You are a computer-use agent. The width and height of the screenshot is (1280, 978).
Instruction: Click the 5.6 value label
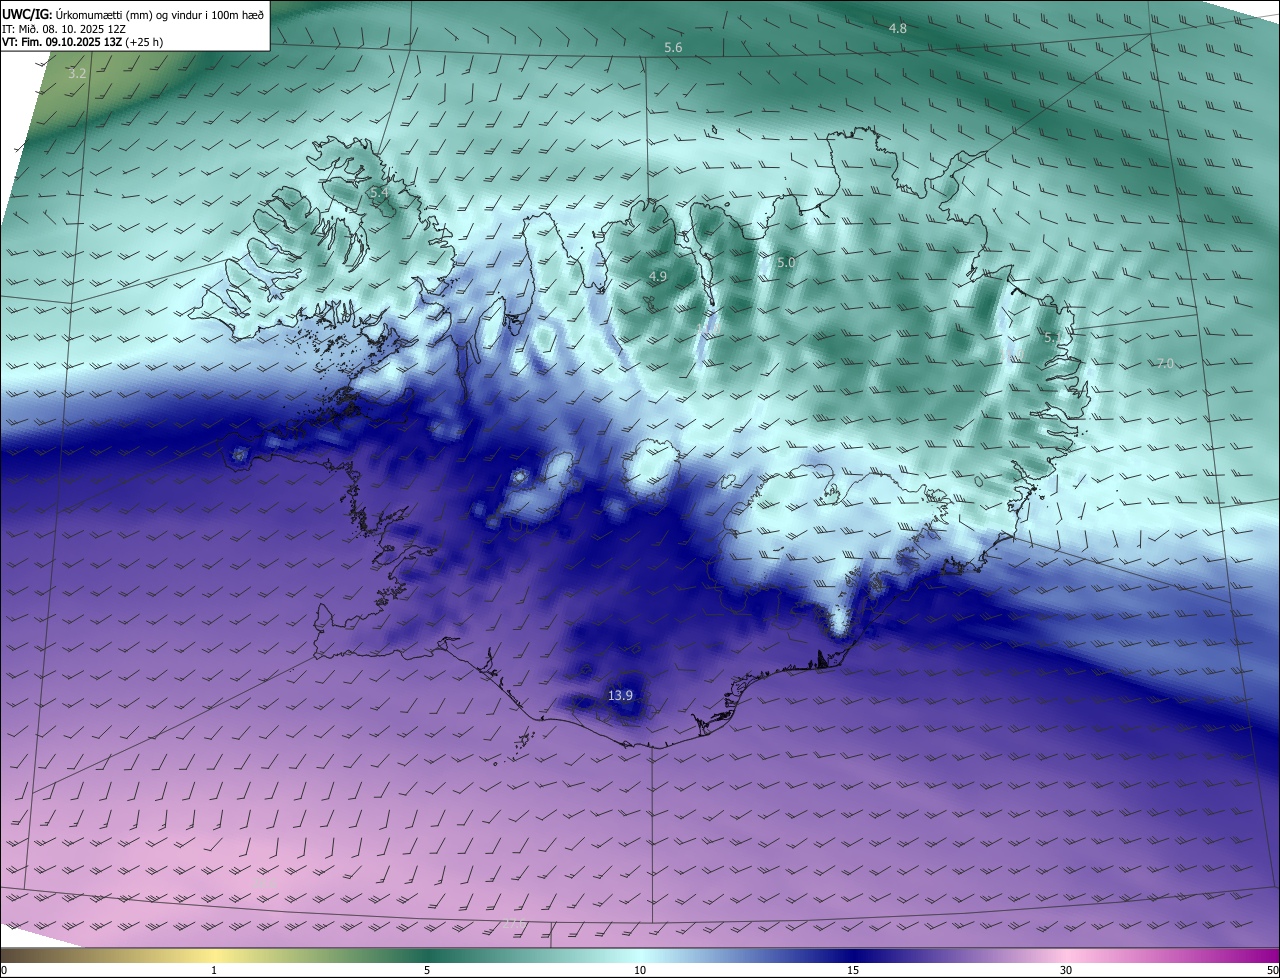click(673, 48)
